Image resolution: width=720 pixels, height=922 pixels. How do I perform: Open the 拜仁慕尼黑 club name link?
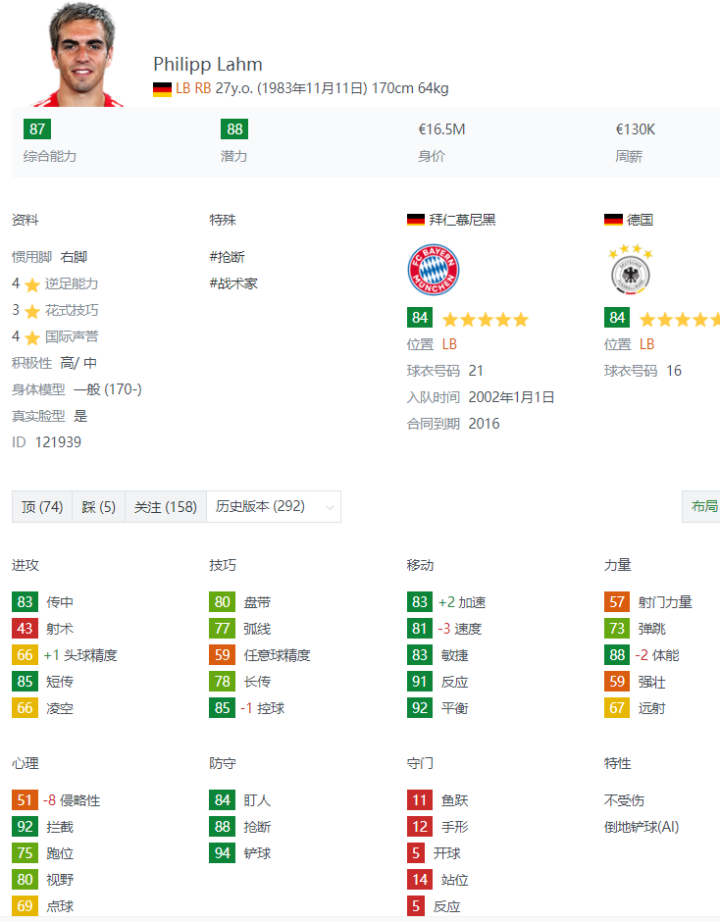click(462, 220)
